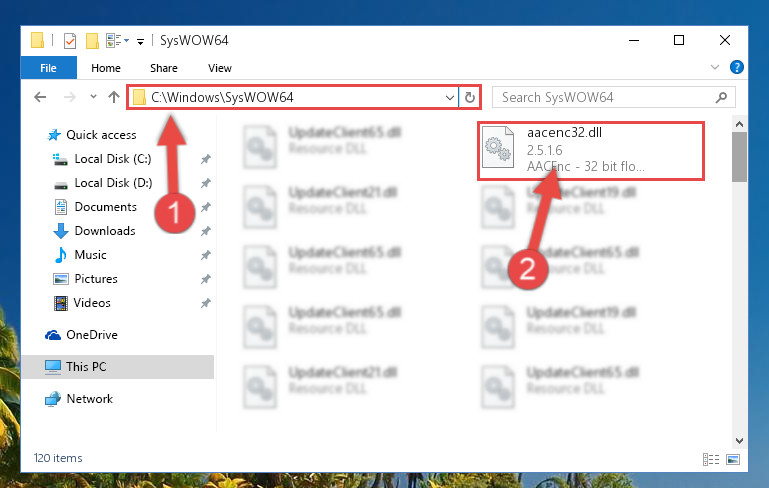Screen dimensions: 769x488
Task: Open Music in the sidebar
Action: coord(90,255)
